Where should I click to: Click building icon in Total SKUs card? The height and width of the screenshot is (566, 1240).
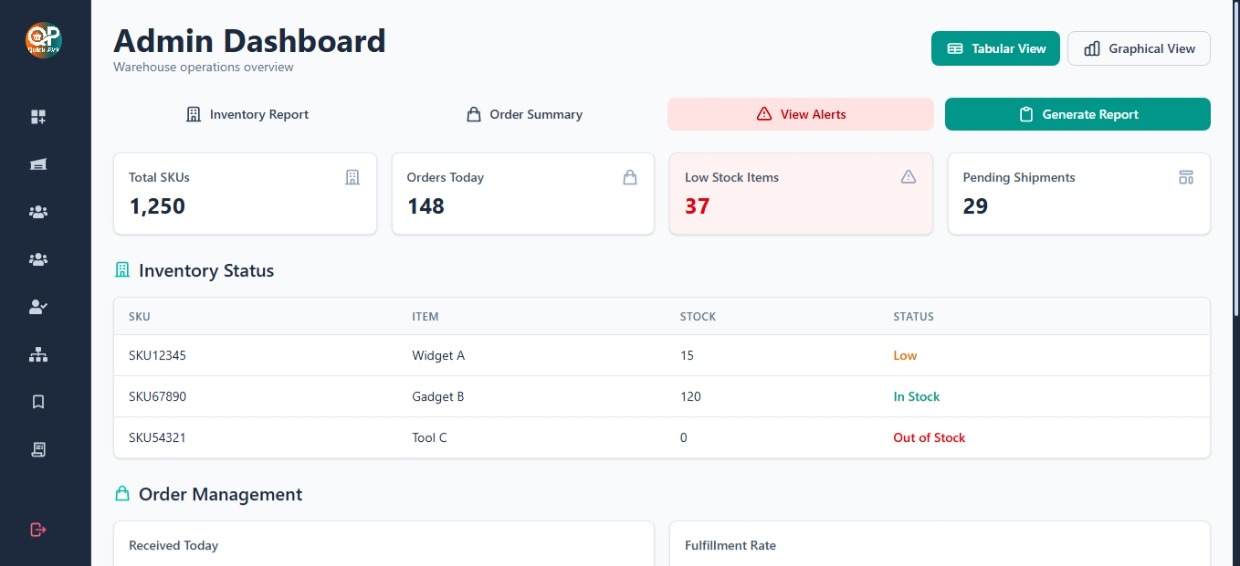(x=352, y=177)
